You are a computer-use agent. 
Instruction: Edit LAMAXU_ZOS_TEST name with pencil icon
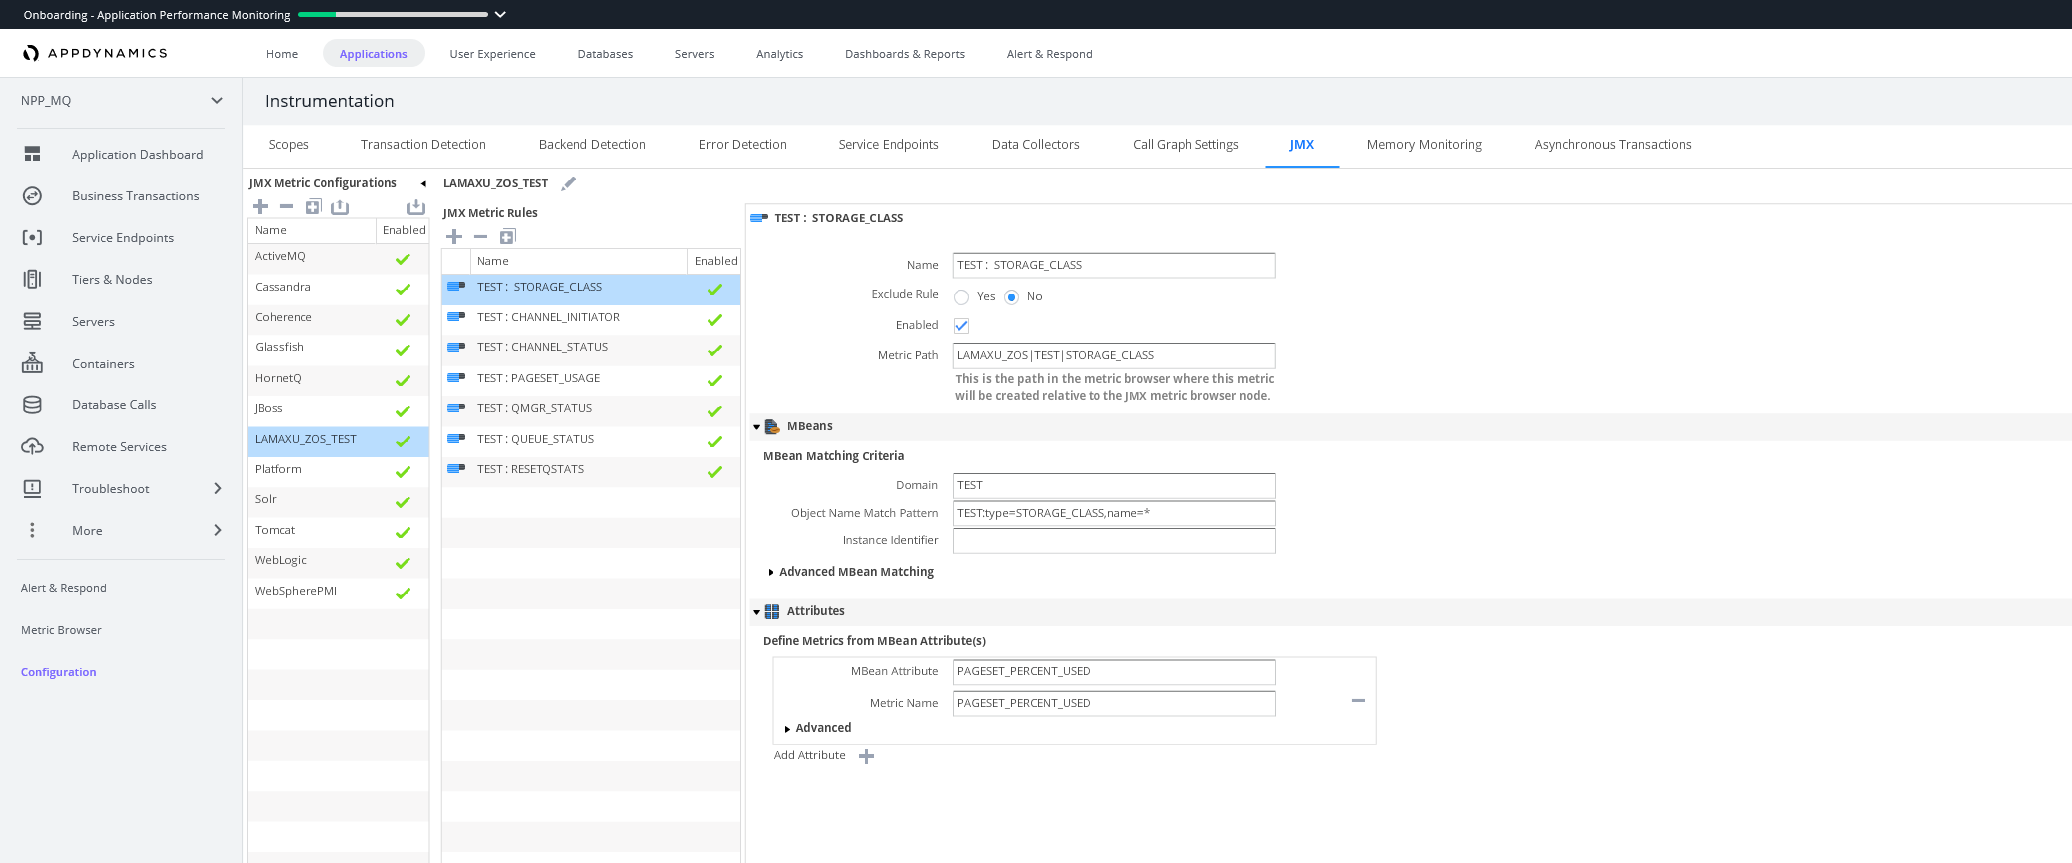(x=569, y=183)
